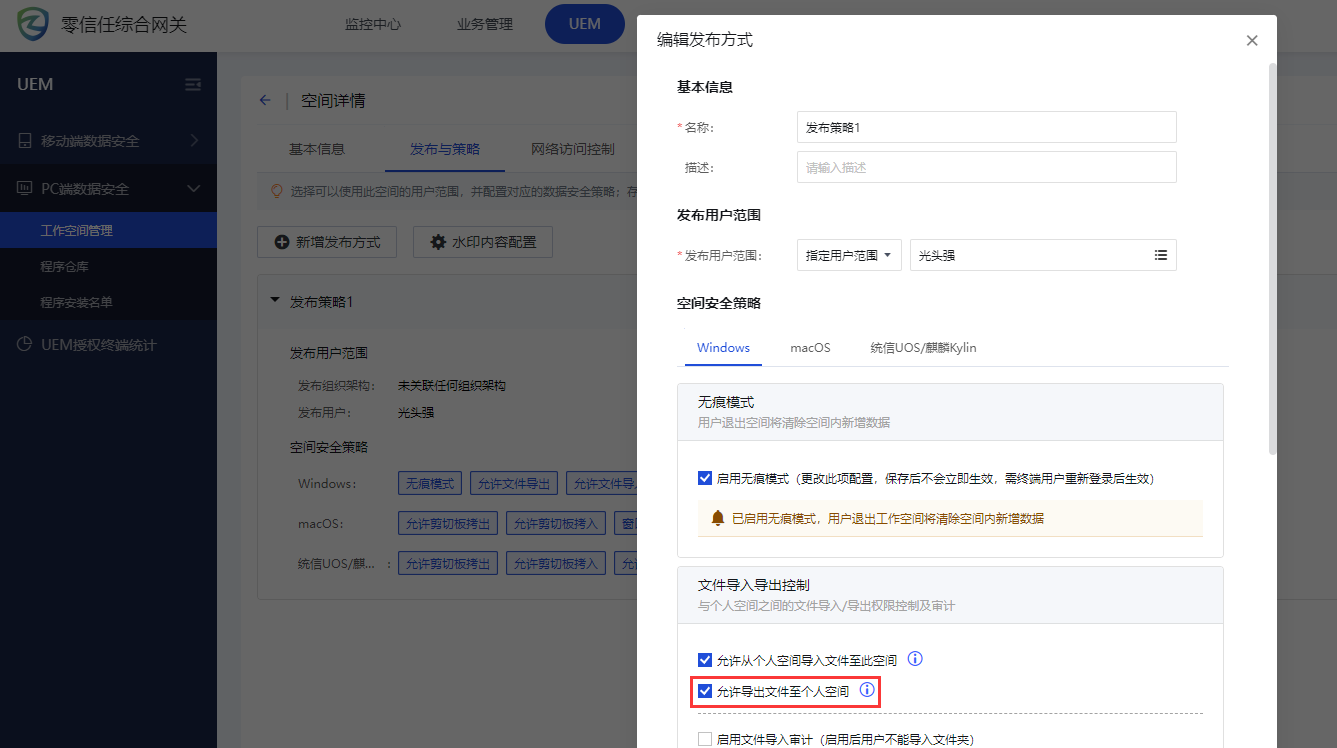Open user list icon in 光头强 field

(x=1160, y=255)
